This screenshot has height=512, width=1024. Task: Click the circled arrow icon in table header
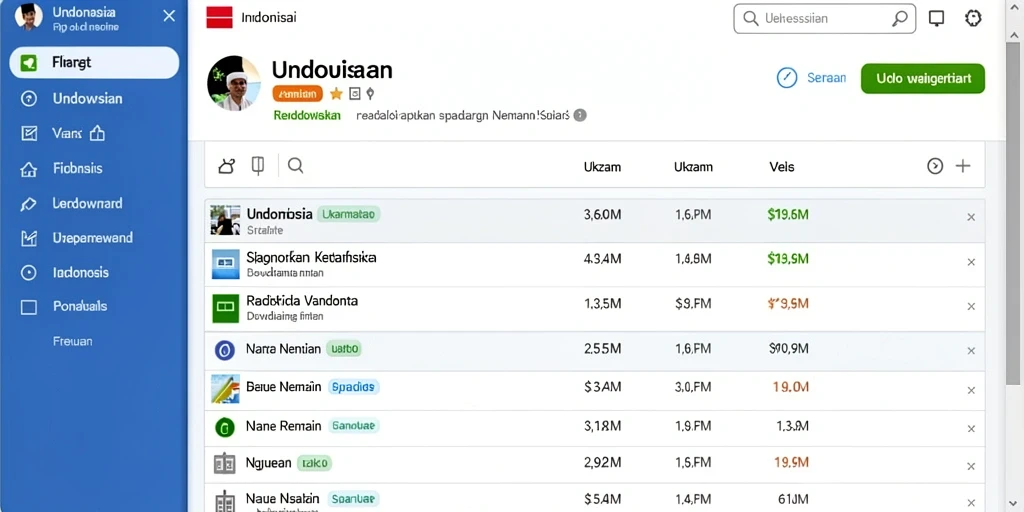coord(935,167)
